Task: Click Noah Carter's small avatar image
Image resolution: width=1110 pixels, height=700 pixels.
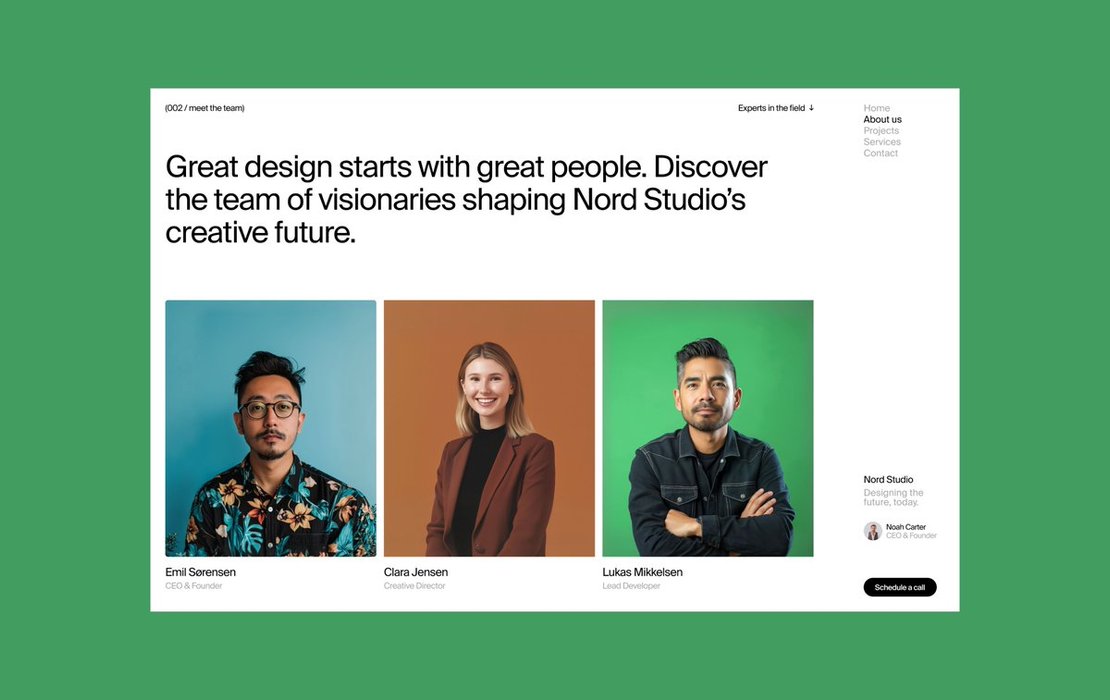Action: pyautogui.click(x=873, y=531)
